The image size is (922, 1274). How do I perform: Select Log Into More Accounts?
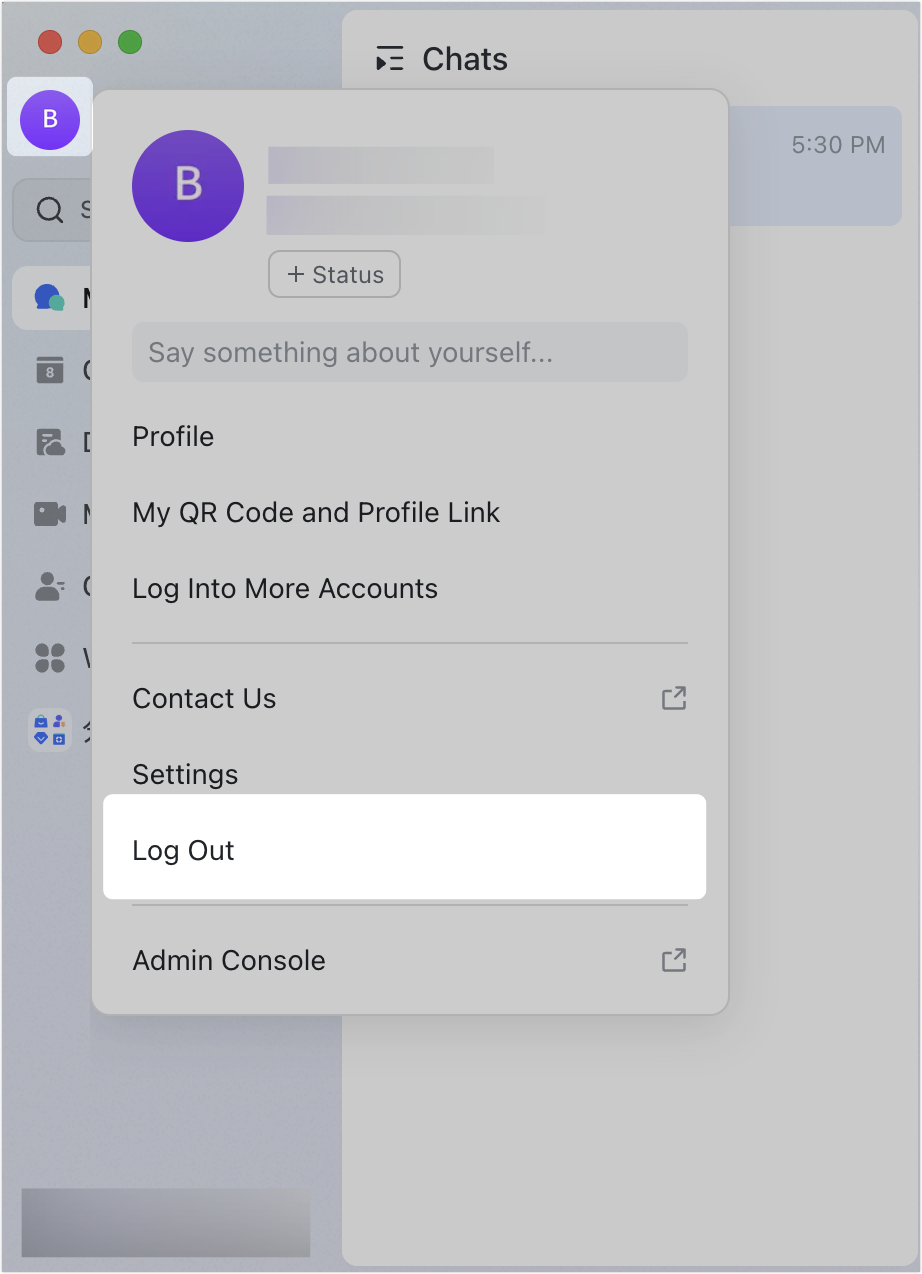285,588
